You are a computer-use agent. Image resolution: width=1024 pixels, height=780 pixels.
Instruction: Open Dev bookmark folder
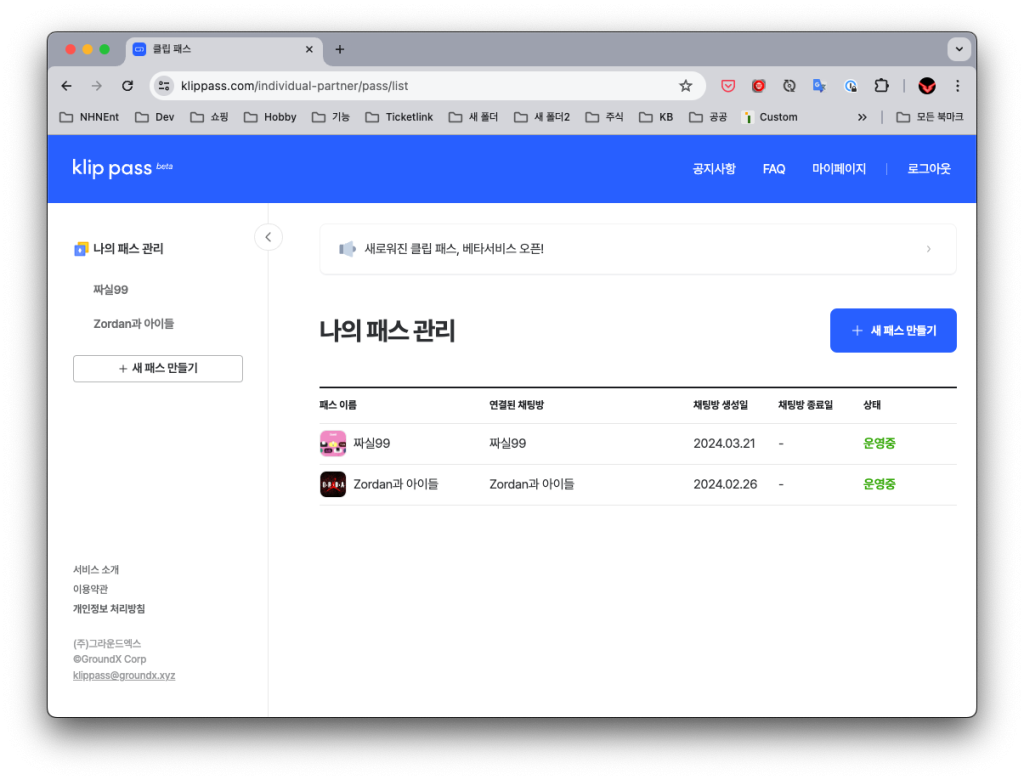pos(155,117)
